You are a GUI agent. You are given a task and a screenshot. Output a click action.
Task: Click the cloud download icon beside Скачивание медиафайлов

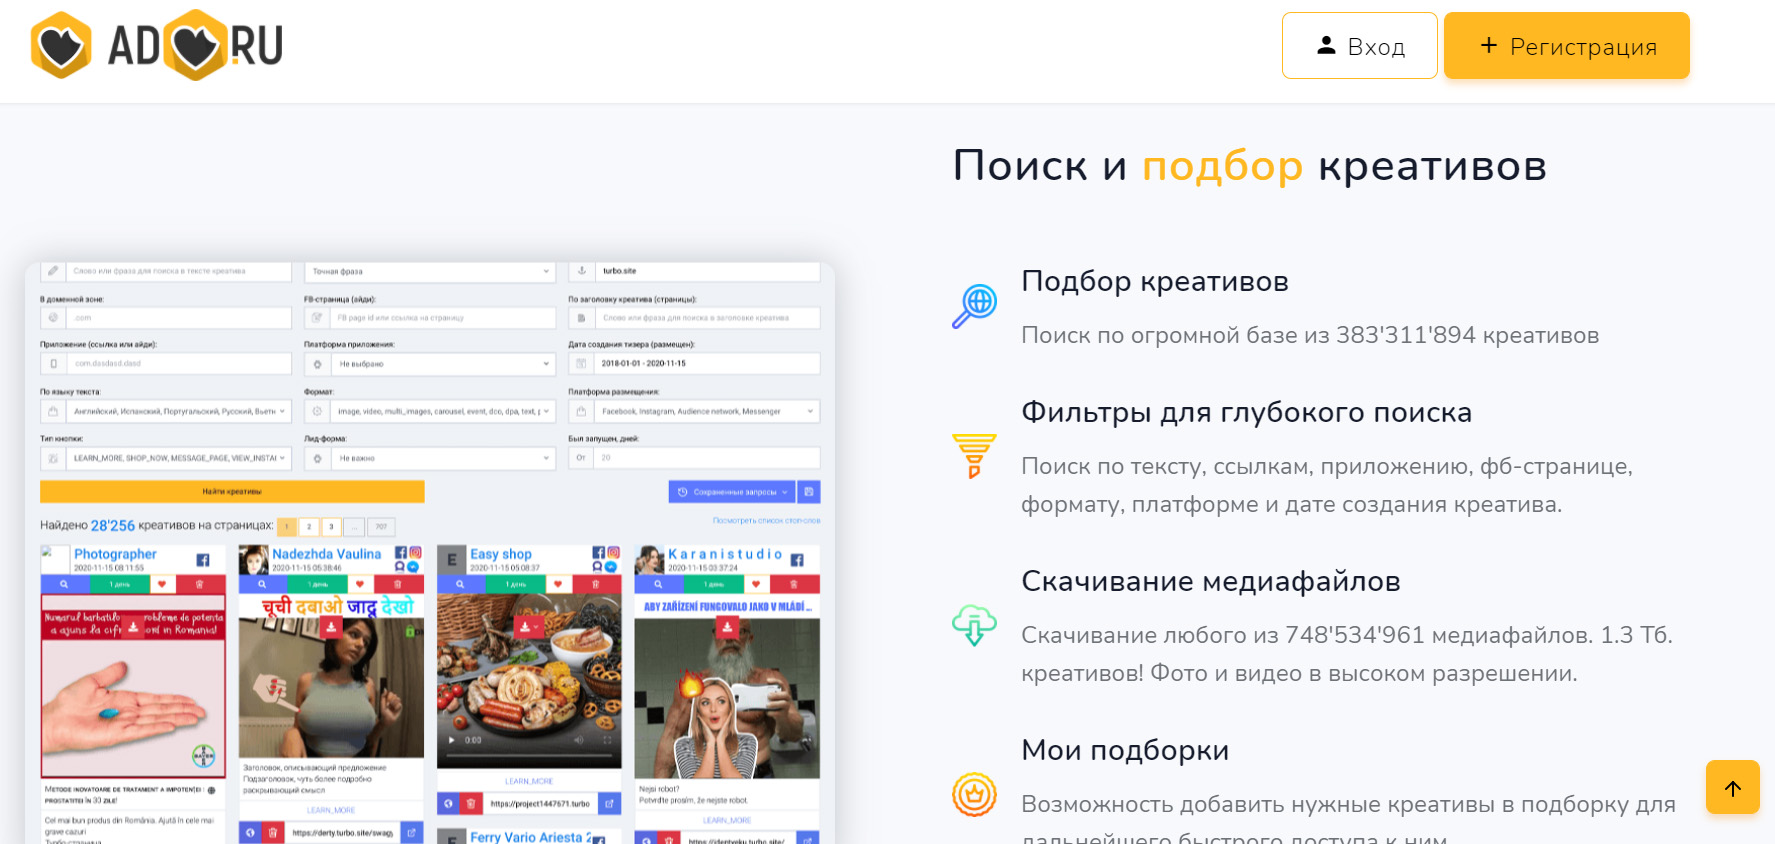[x=974, y=625]
